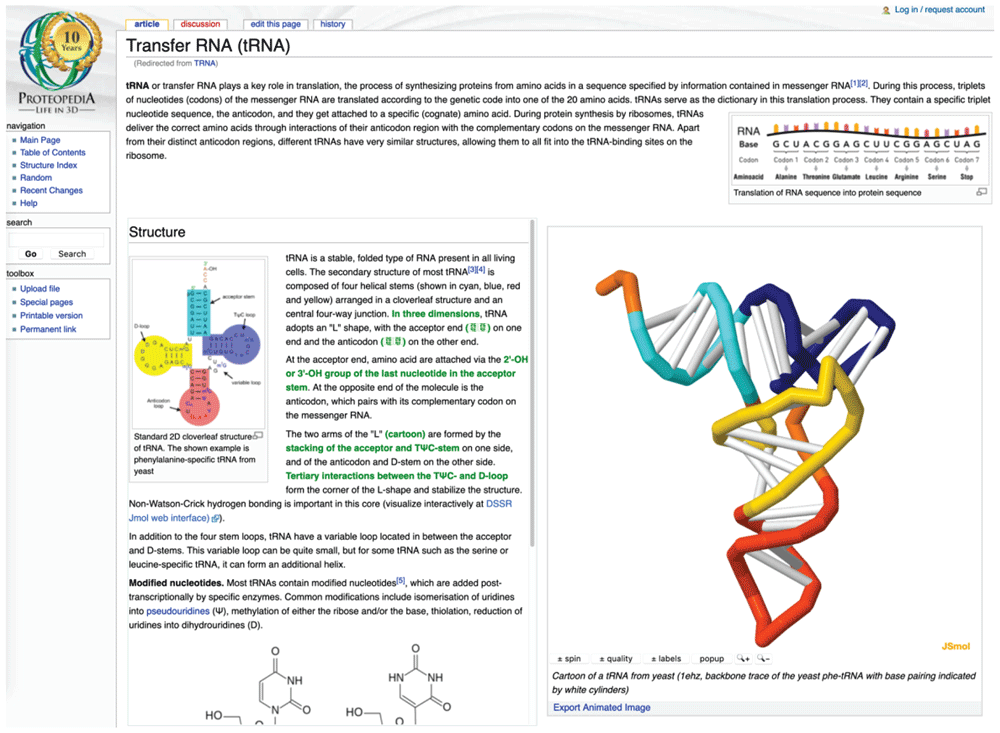Image resolution: width=1000 pixels, height=733 pixels.
Task: Open the JSmol popup button
Action: pyautogui.click(x=712, y=658)
